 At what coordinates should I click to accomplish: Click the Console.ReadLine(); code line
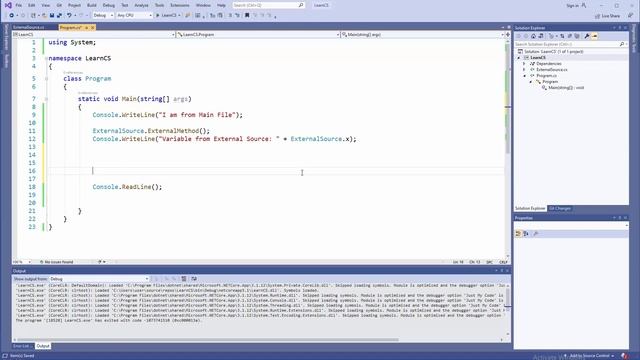(x=127, y=187)
